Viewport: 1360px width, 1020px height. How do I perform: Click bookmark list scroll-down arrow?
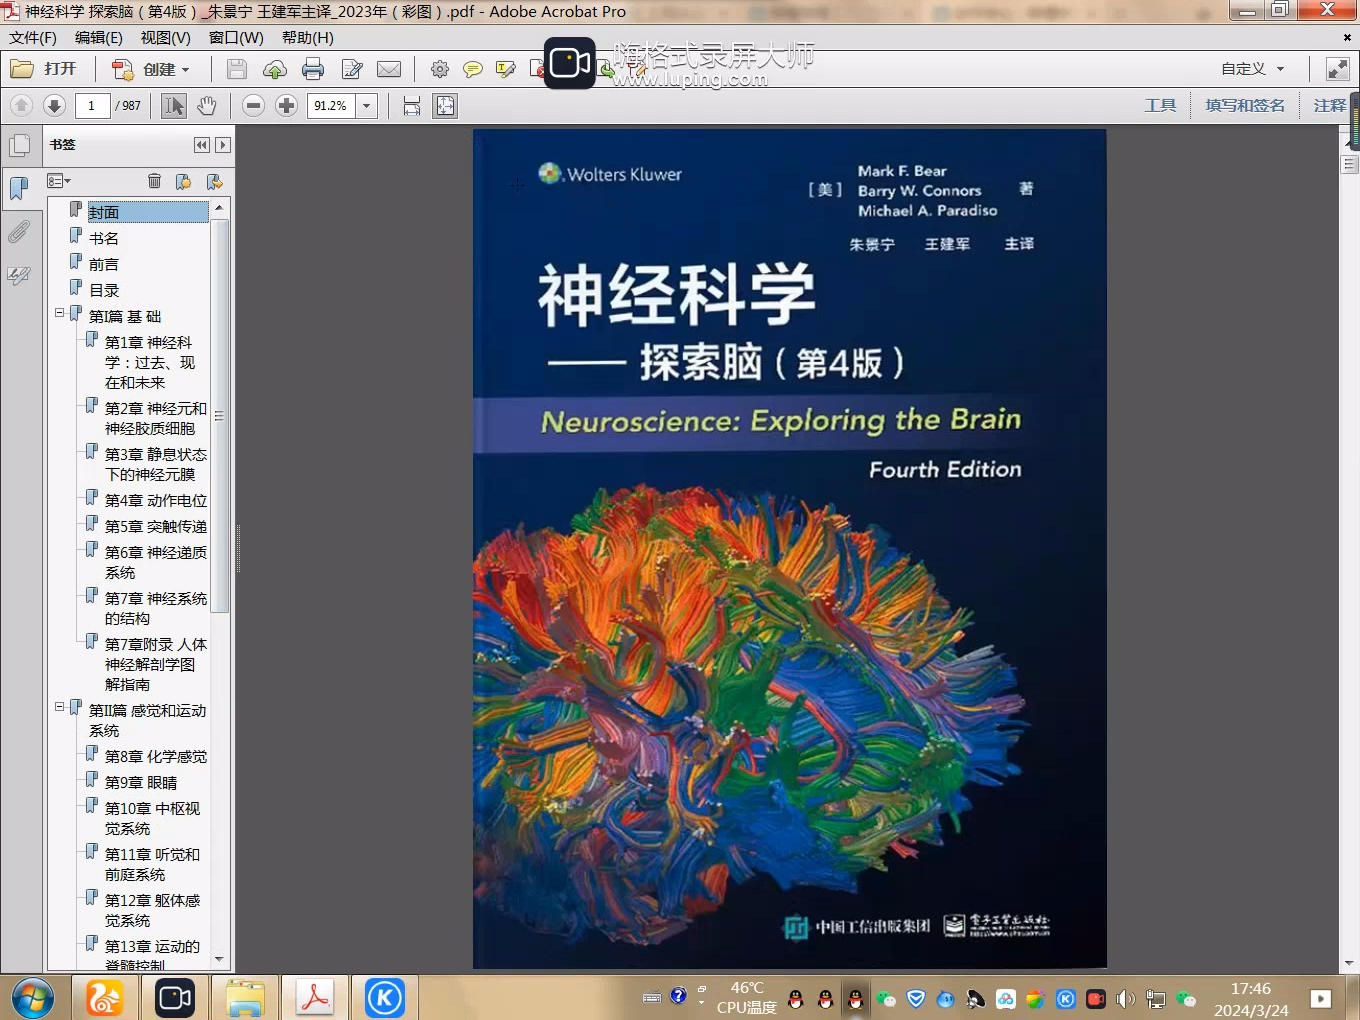tap(220, 960)
